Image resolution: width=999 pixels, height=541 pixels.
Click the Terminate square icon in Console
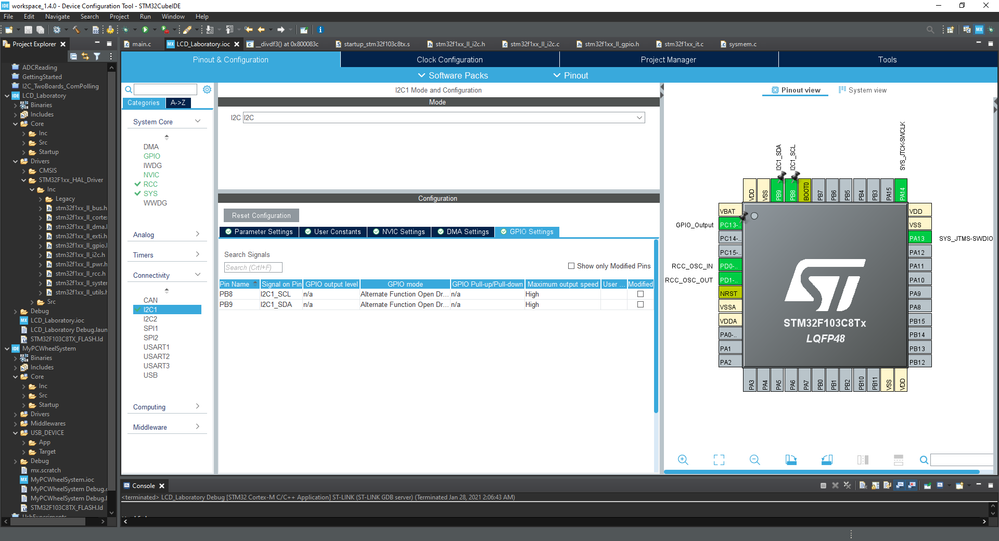(823, 486)
